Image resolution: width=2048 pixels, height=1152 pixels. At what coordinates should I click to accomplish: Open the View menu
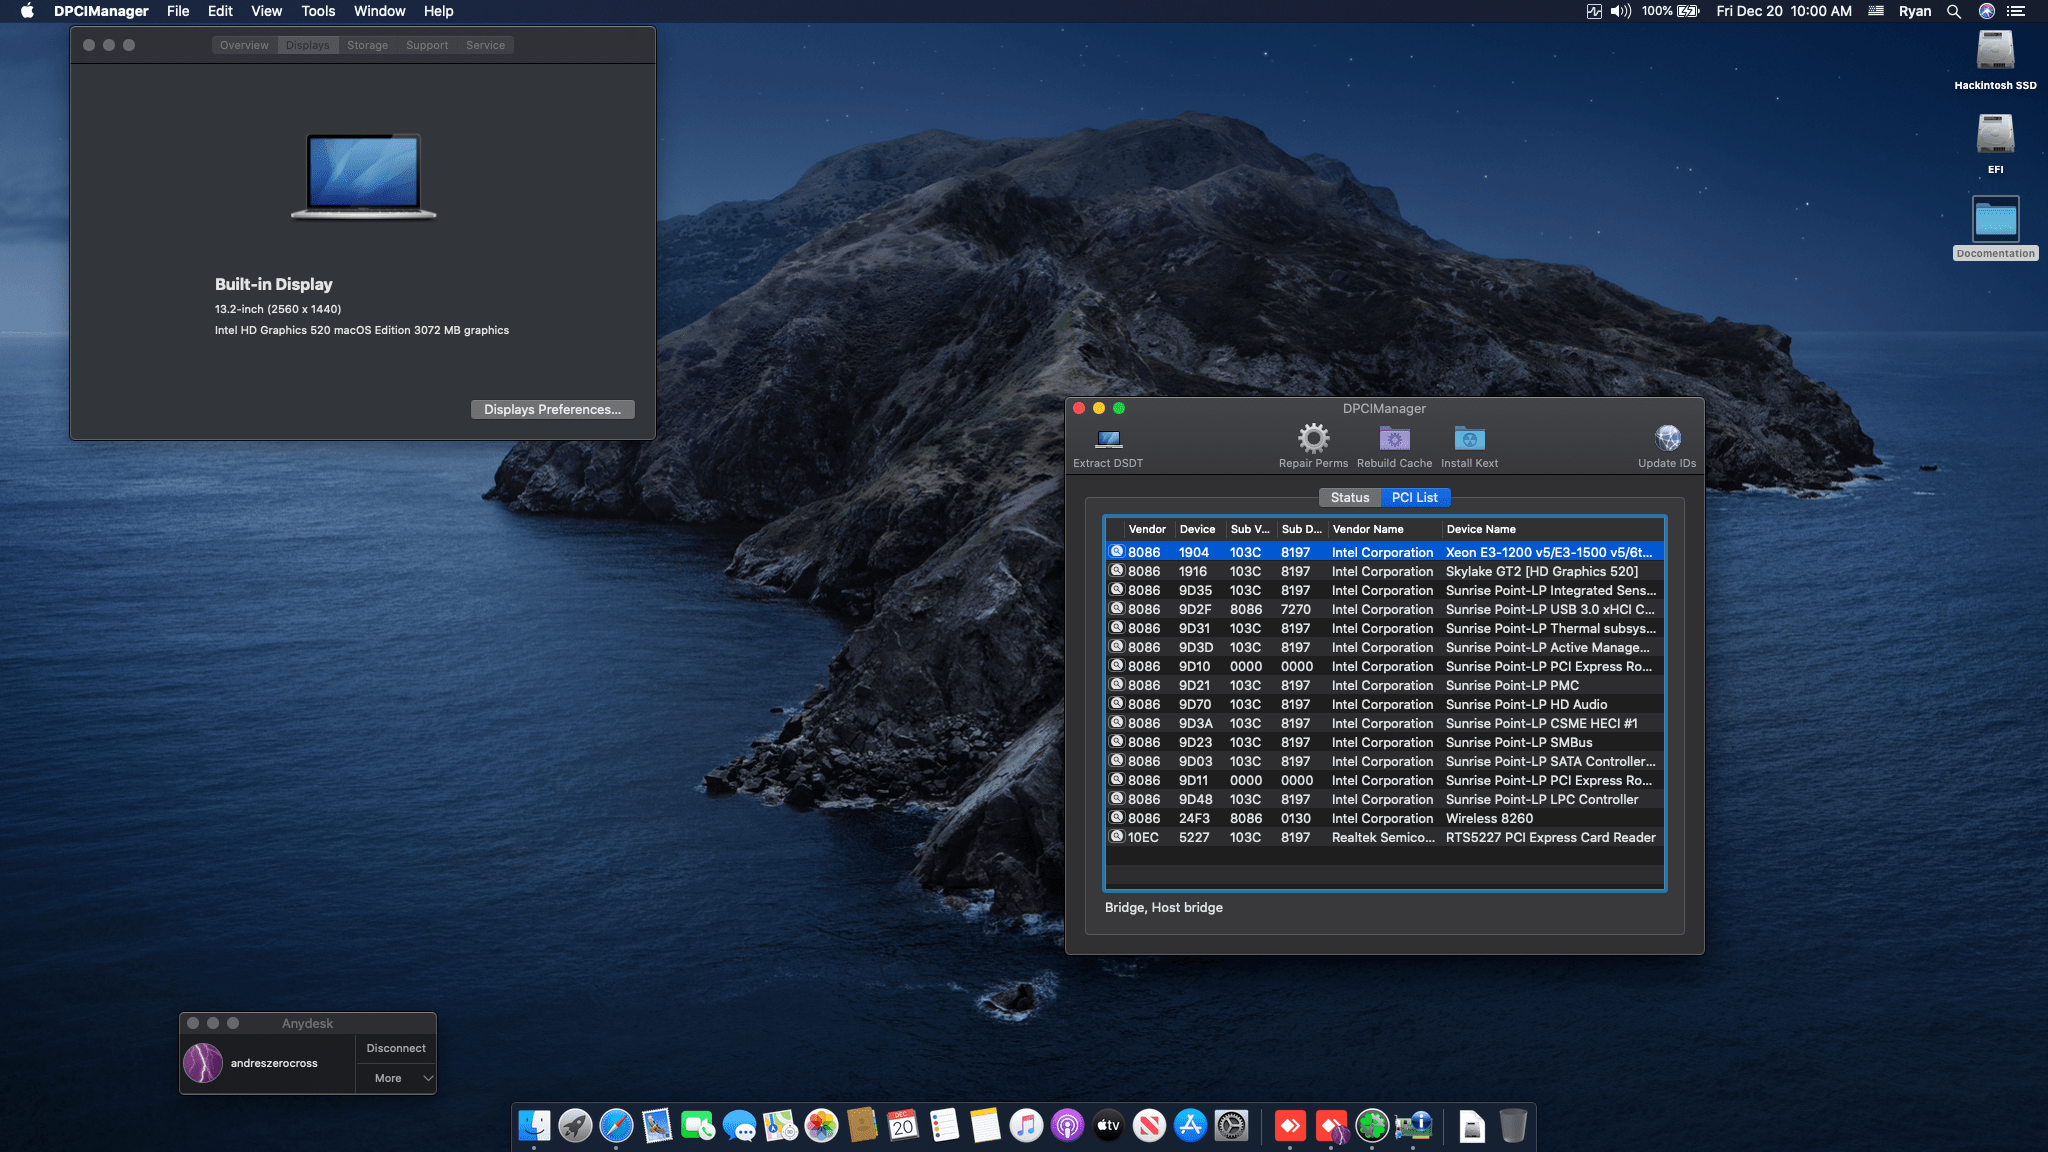[x=266, y=11]
